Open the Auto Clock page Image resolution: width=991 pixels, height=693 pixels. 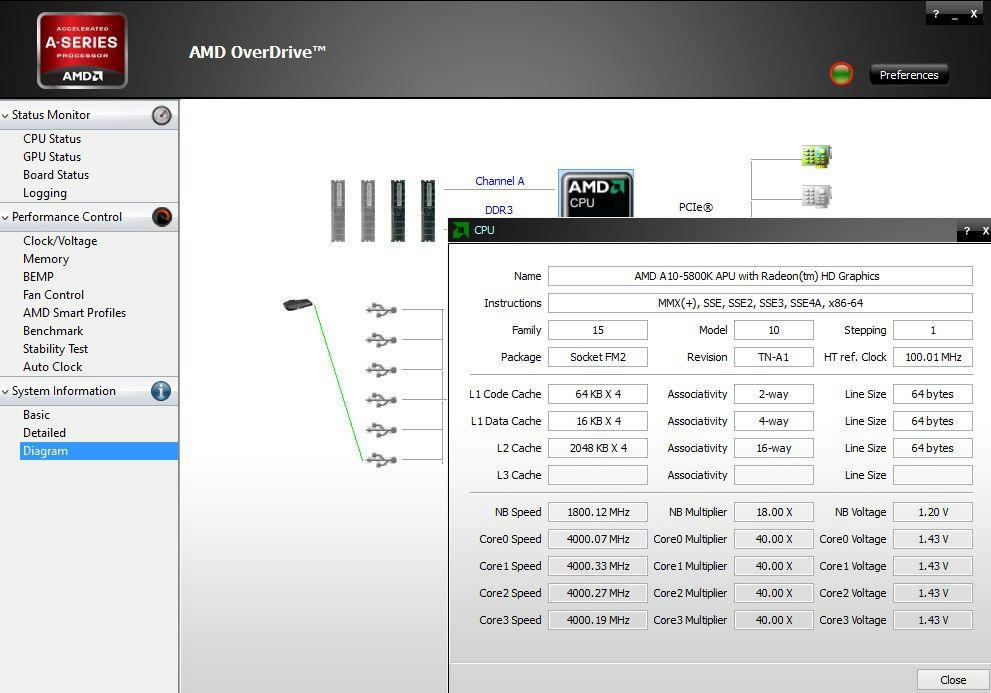click(52, 367)
